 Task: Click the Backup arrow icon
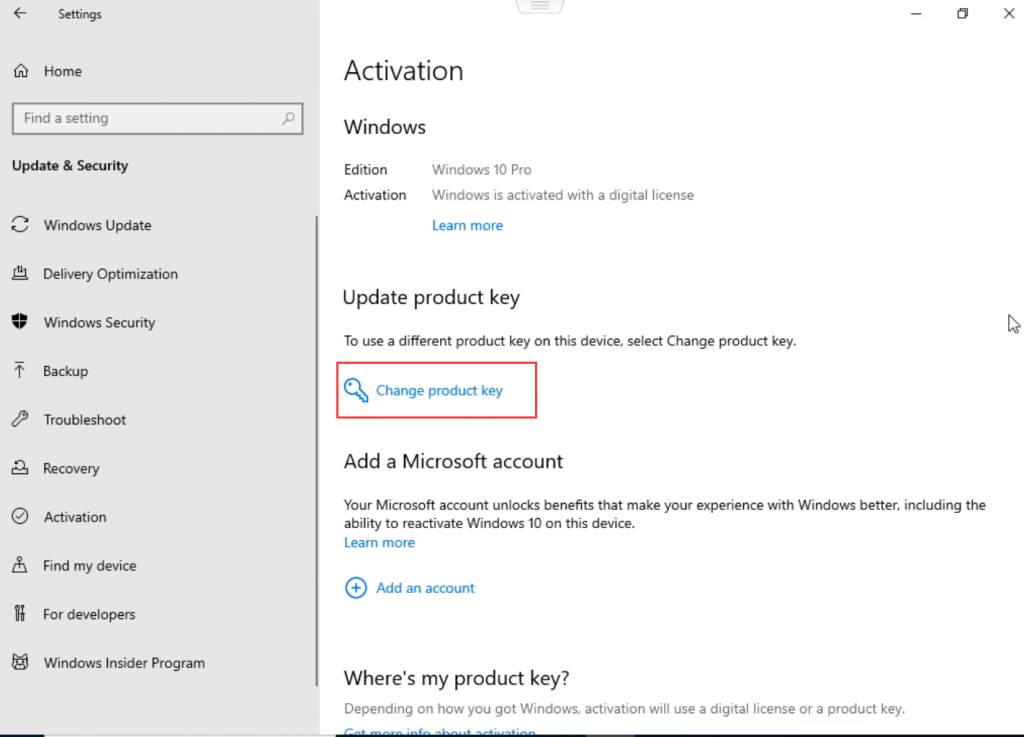pos(20,371)
